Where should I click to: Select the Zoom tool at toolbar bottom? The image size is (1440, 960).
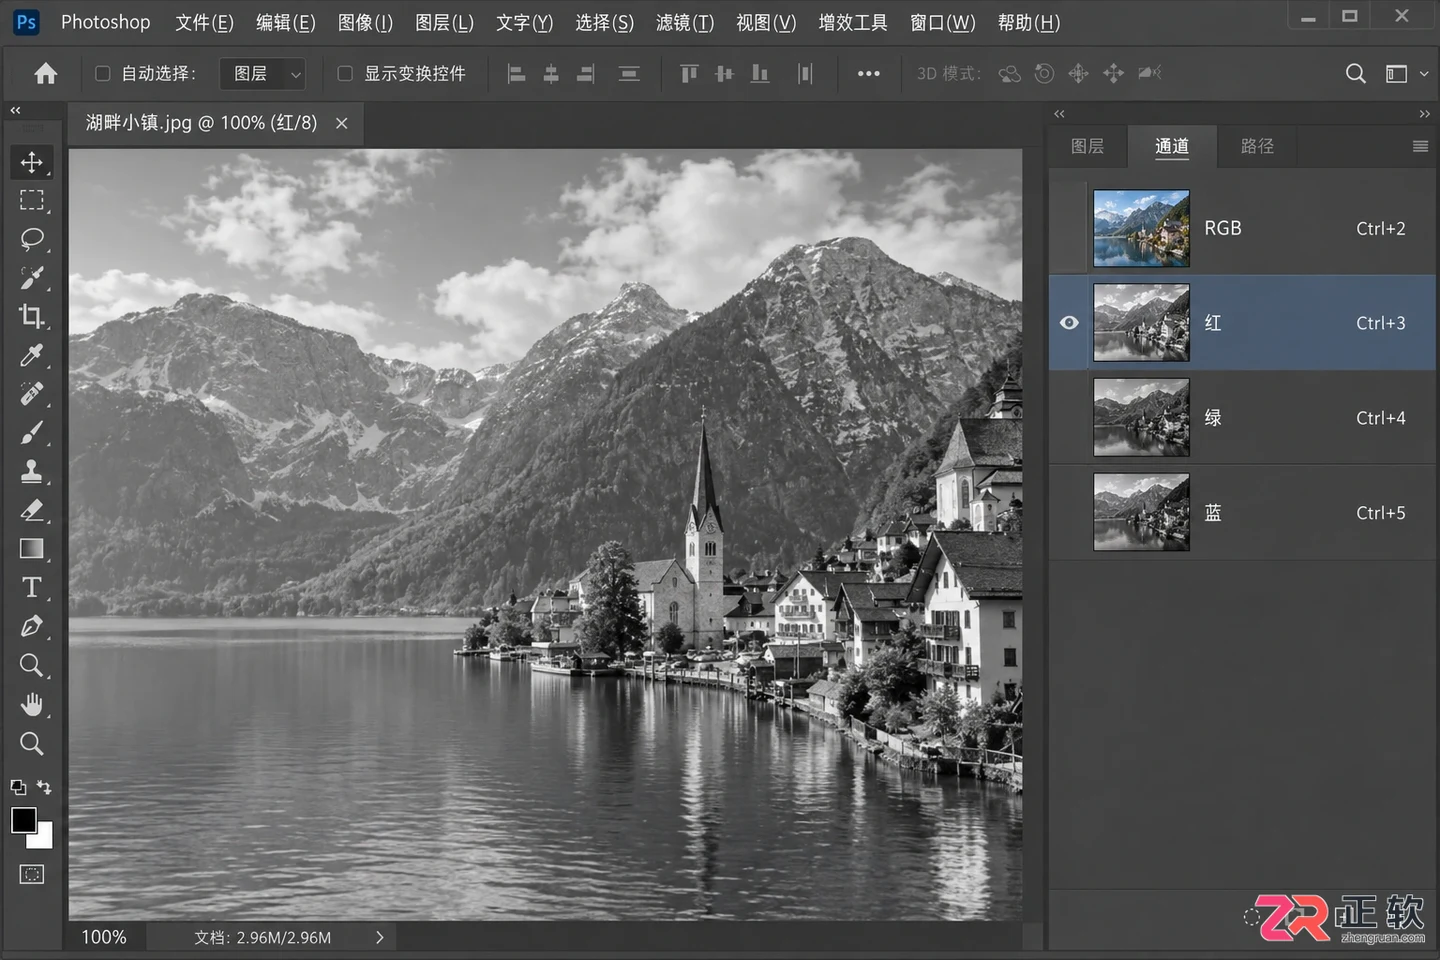pos(31,744)
